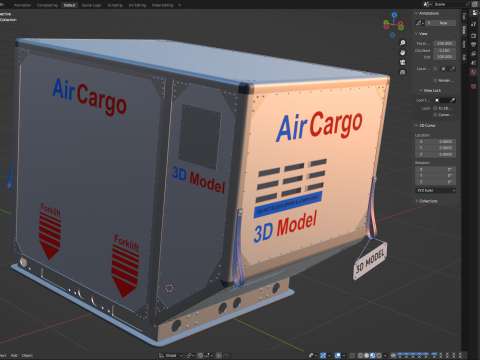Switch to the Game Logic workspace tab
480x360 pixels.
pos(91,5)
